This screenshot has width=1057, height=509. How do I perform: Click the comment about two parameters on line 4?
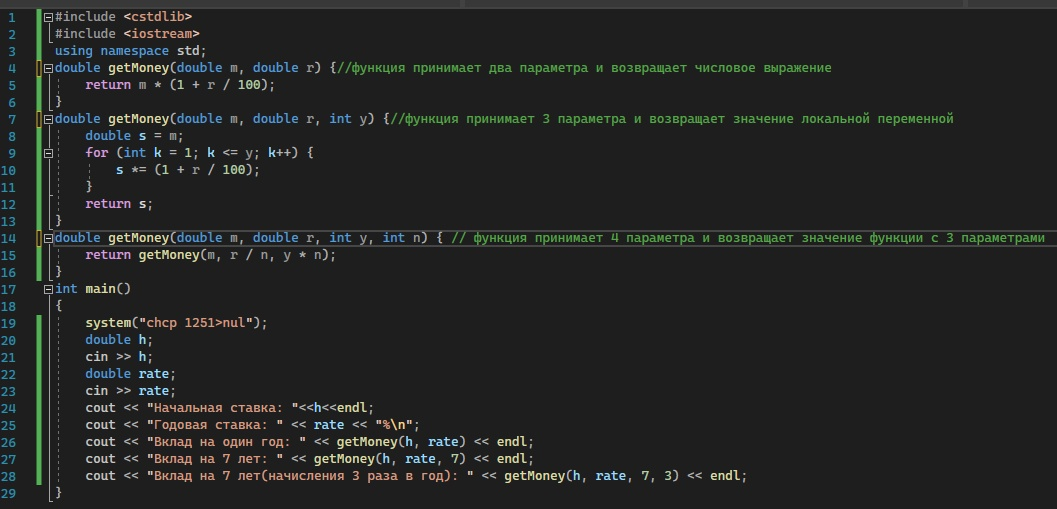584,68
